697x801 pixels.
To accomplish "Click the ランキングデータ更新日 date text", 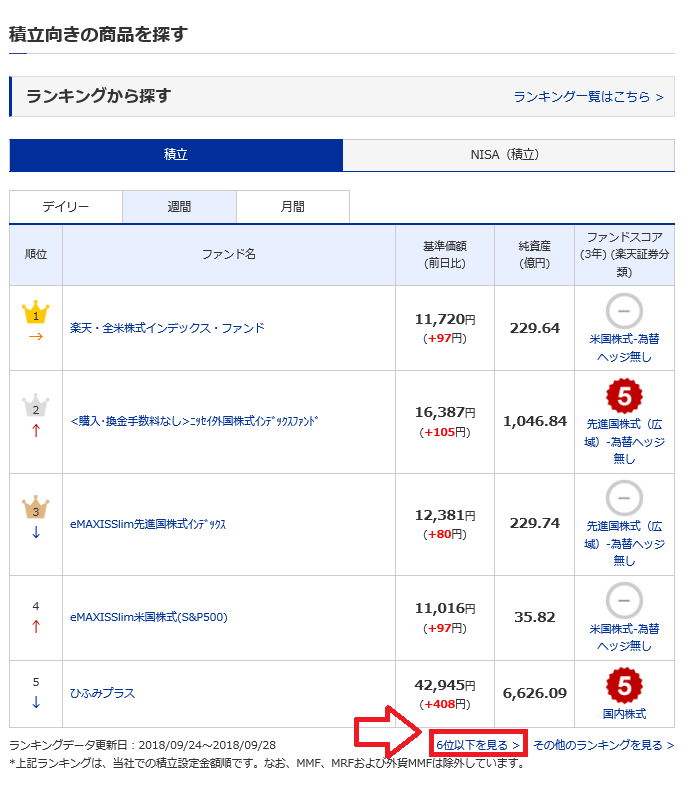I will (x=143, y=745).
